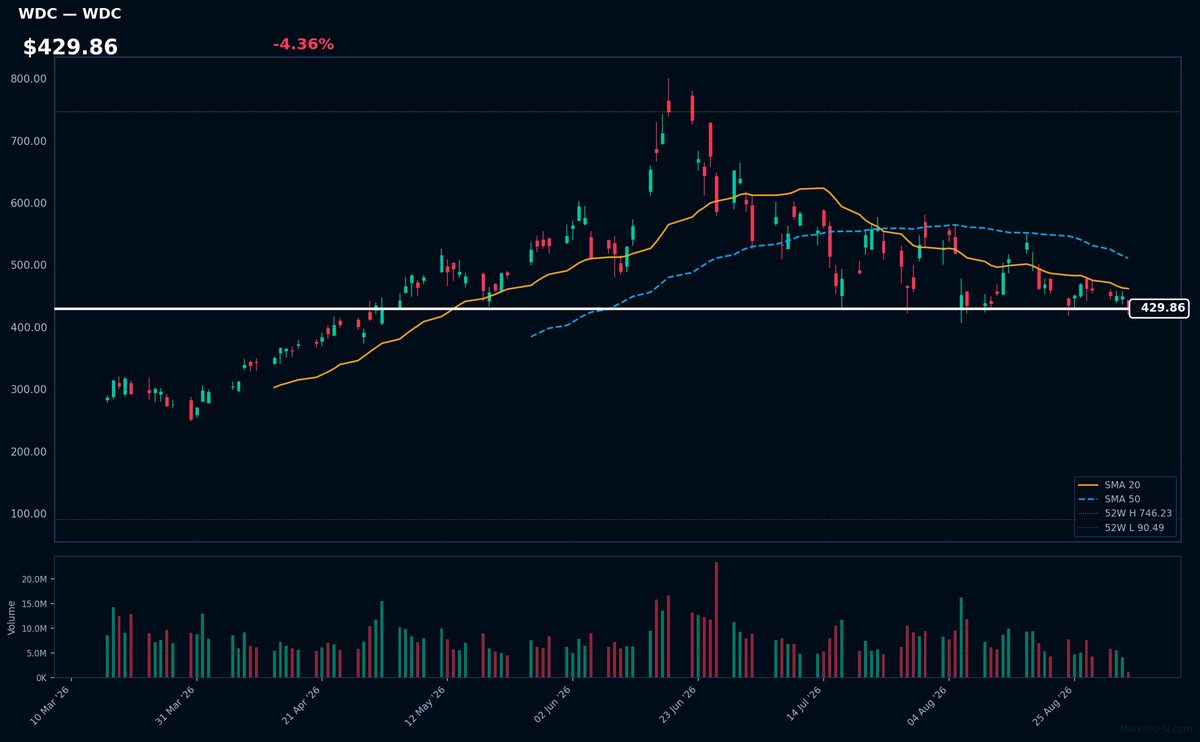Click the 12 May '26 date label
The height and width of the screenshot is (742, 1200).
coord(426,705)
